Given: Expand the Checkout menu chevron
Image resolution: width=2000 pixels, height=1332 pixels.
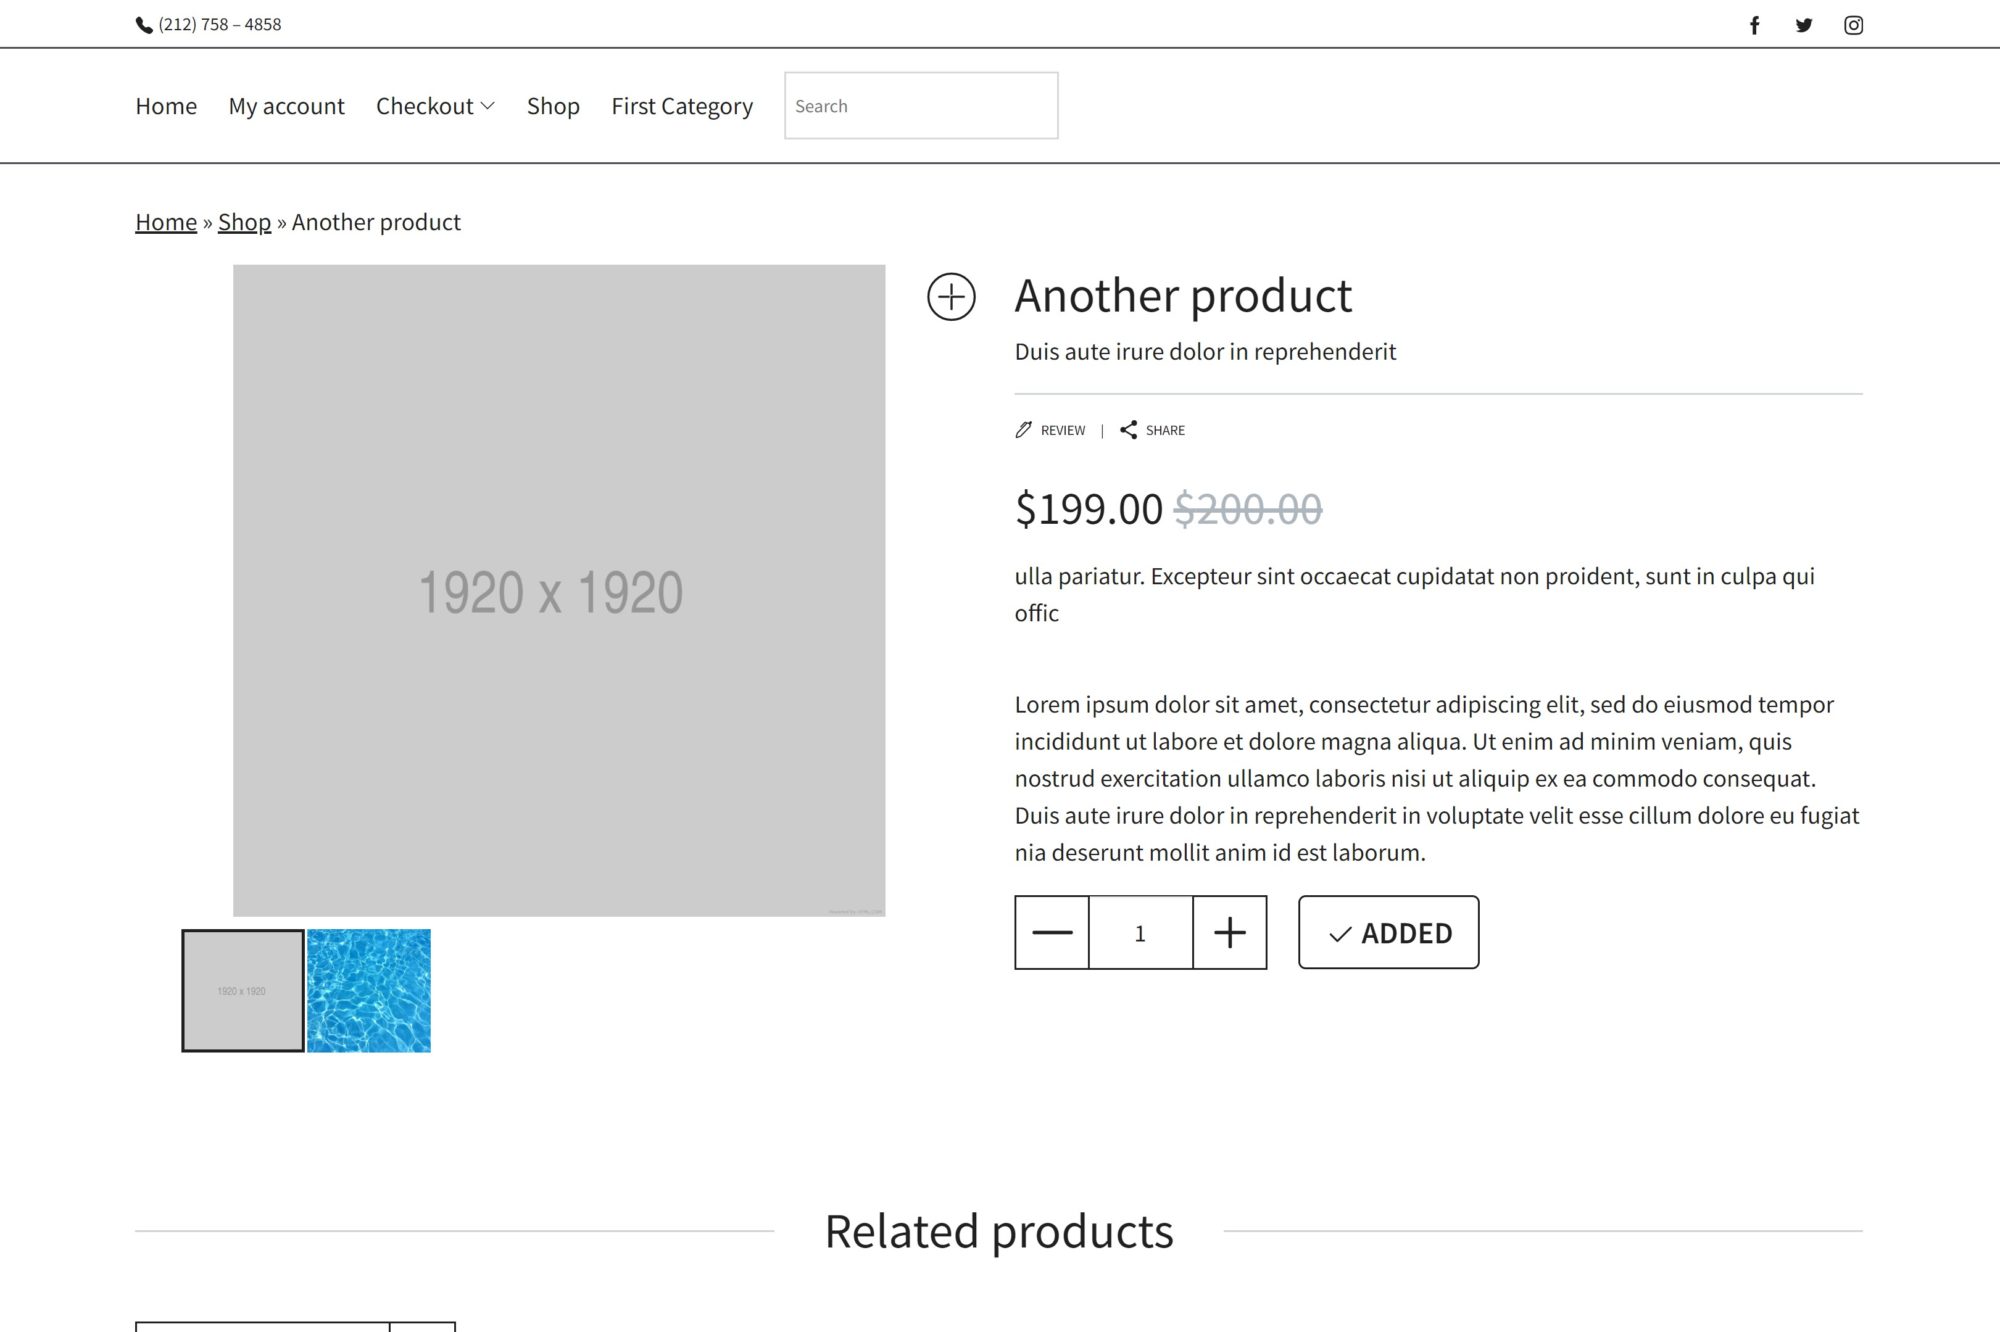Looking at the screenshot, I should [x=488, y=106].
